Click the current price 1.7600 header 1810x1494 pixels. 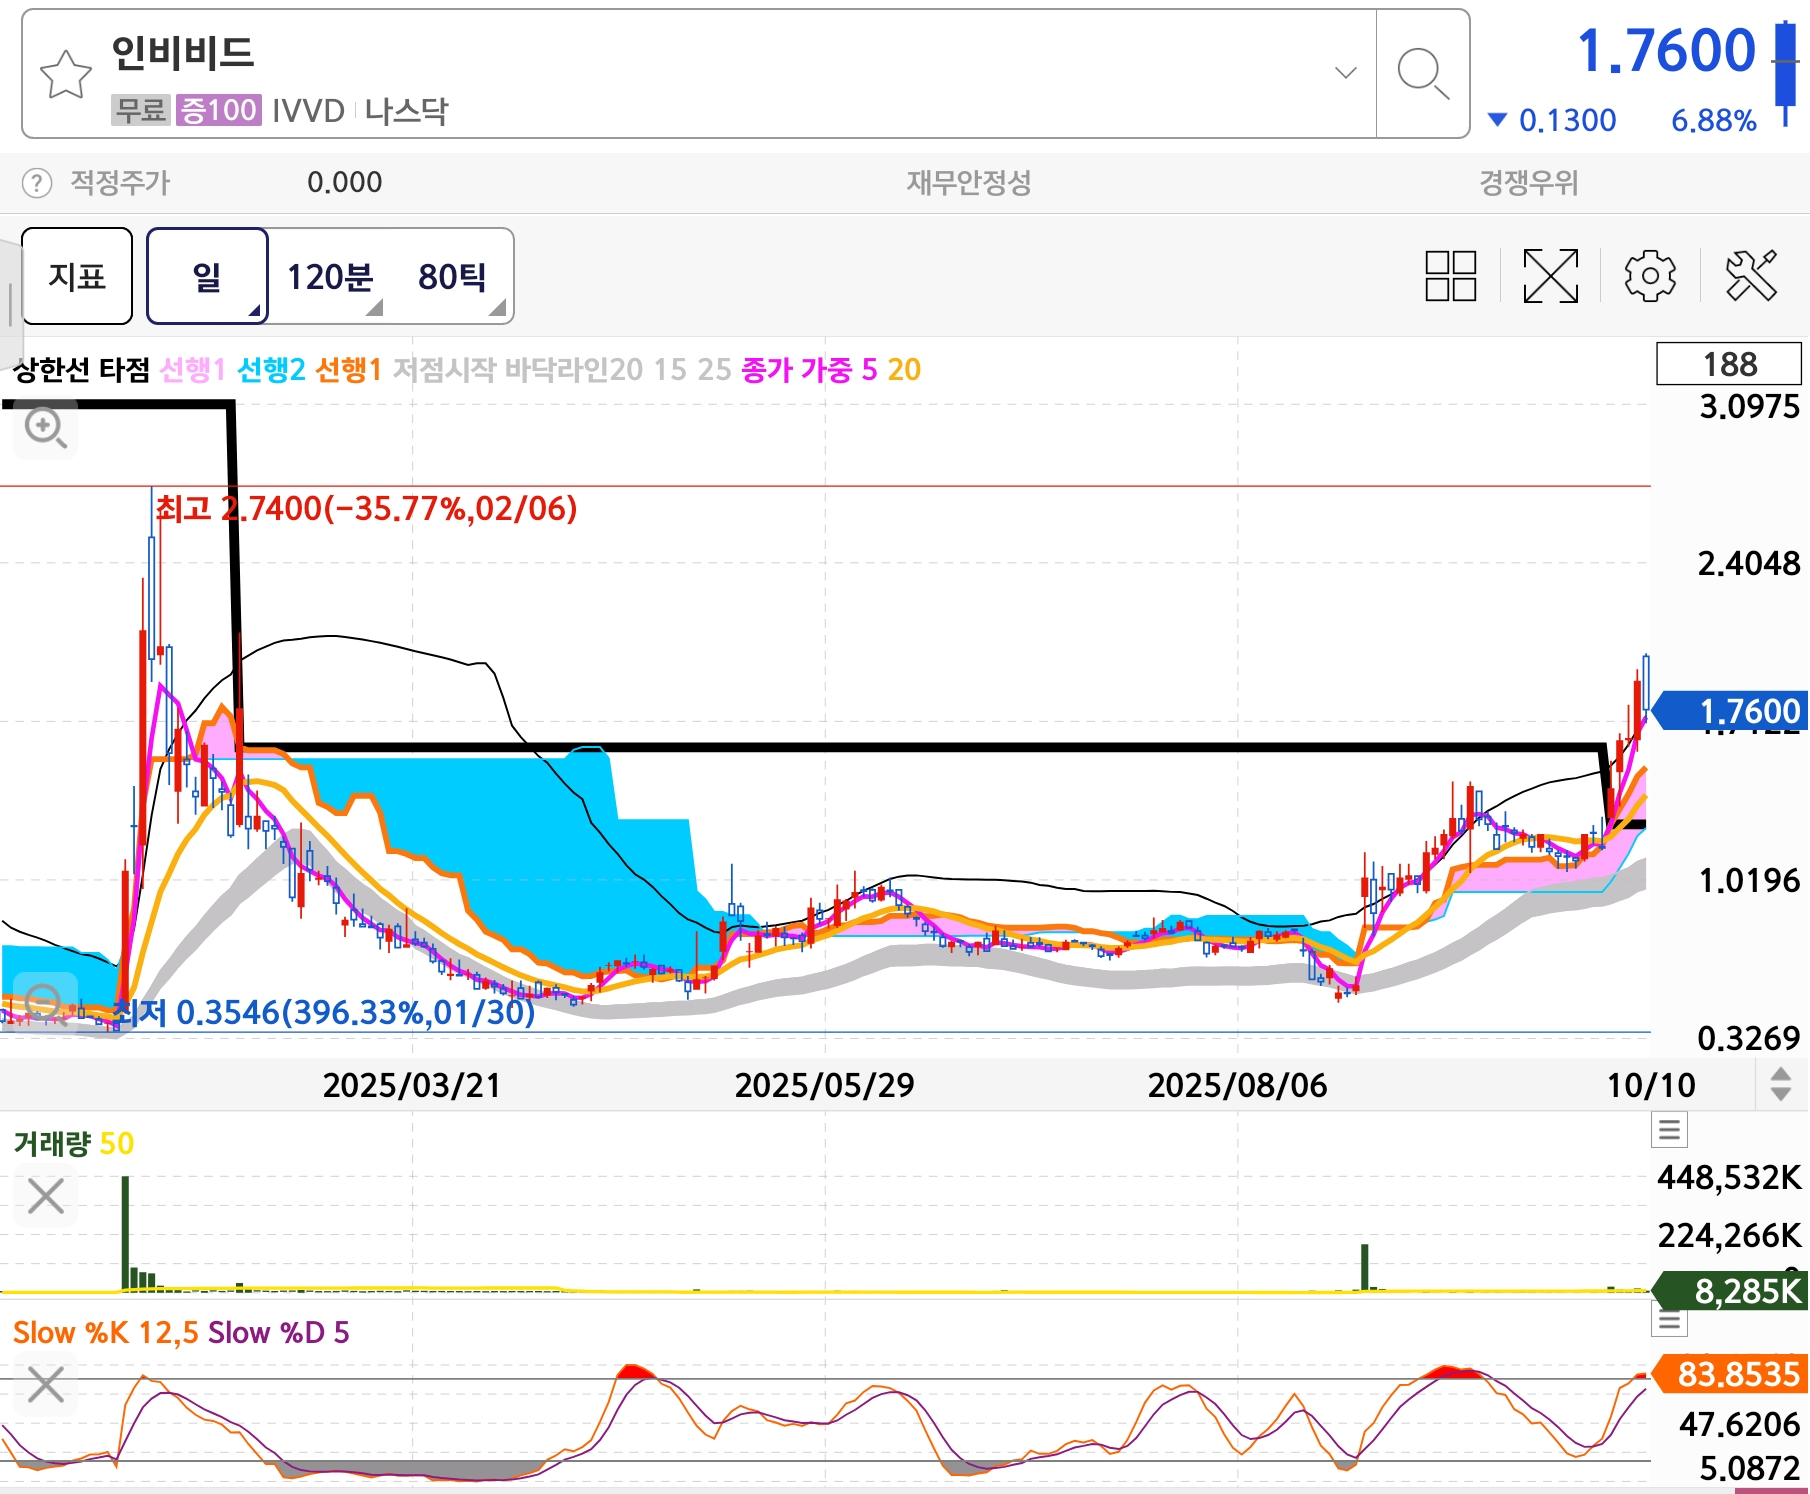tap(1666, 50)
